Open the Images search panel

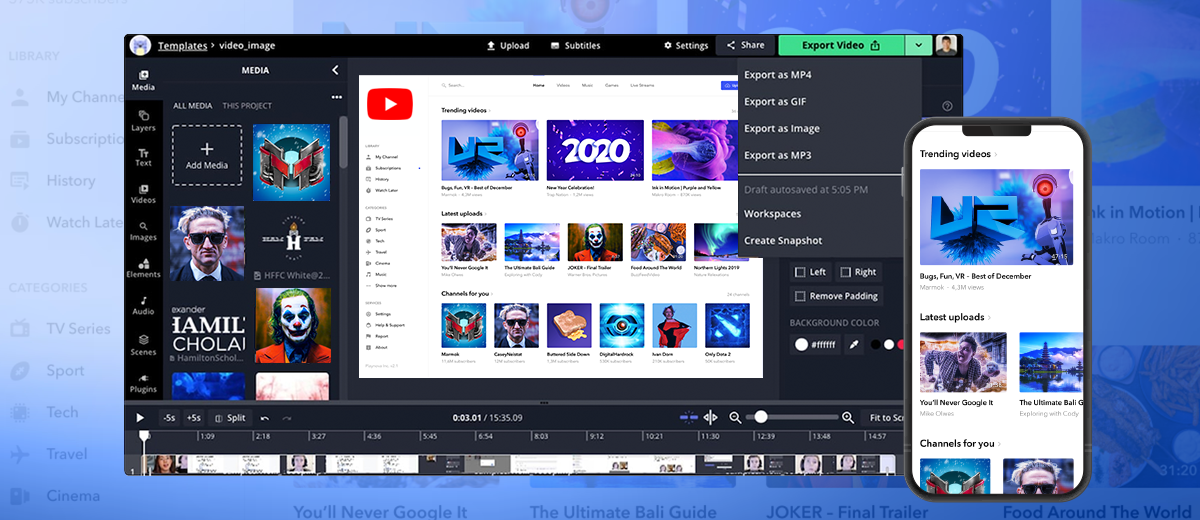(x=143, y=231)
